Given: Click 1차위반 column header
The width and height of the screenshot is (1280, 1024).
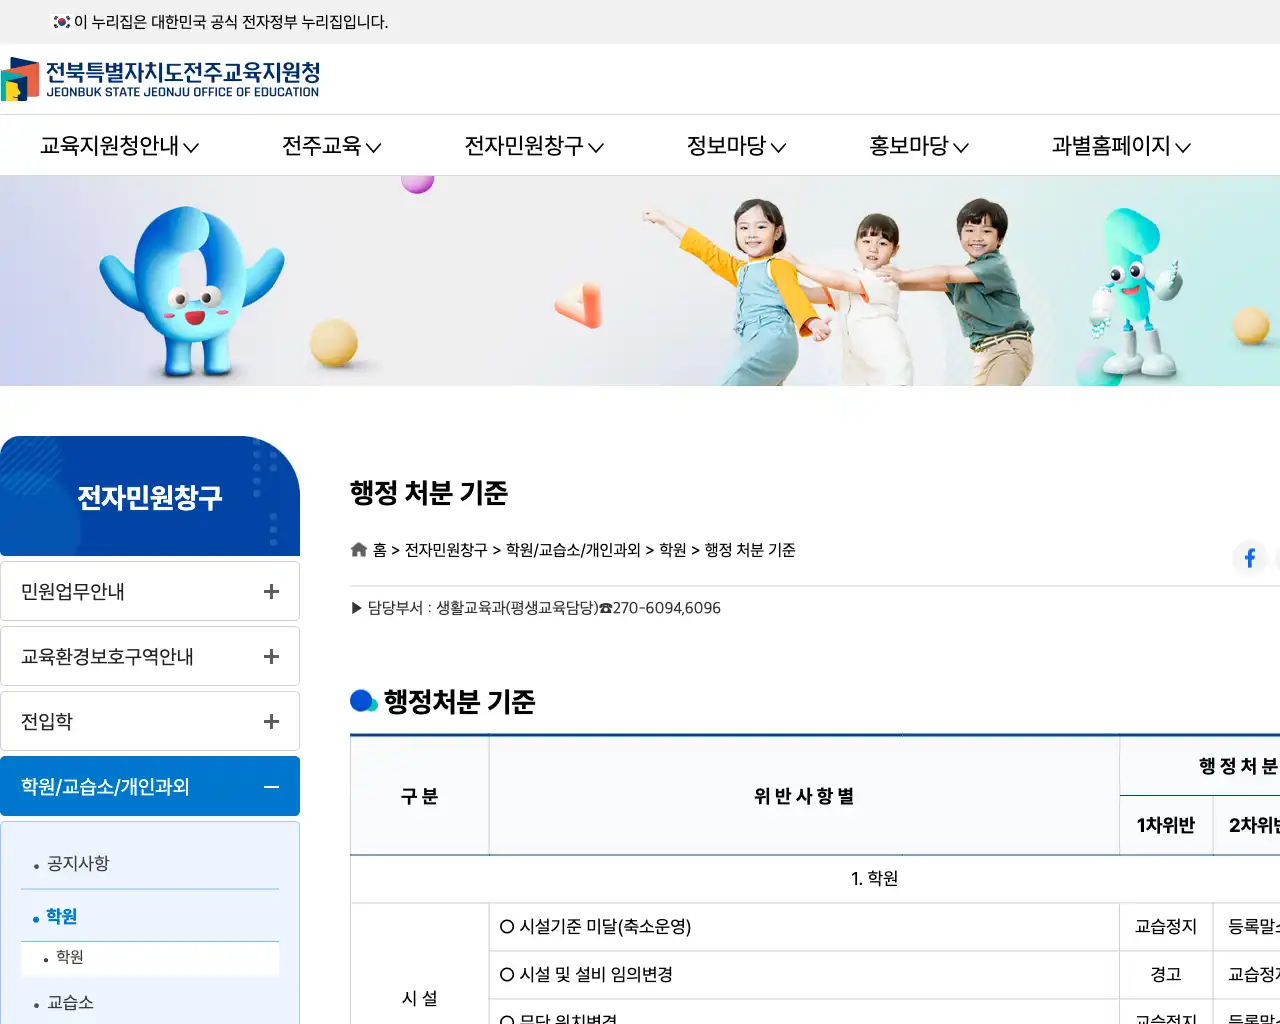Looking at the screenshot, I should 1166,825.
